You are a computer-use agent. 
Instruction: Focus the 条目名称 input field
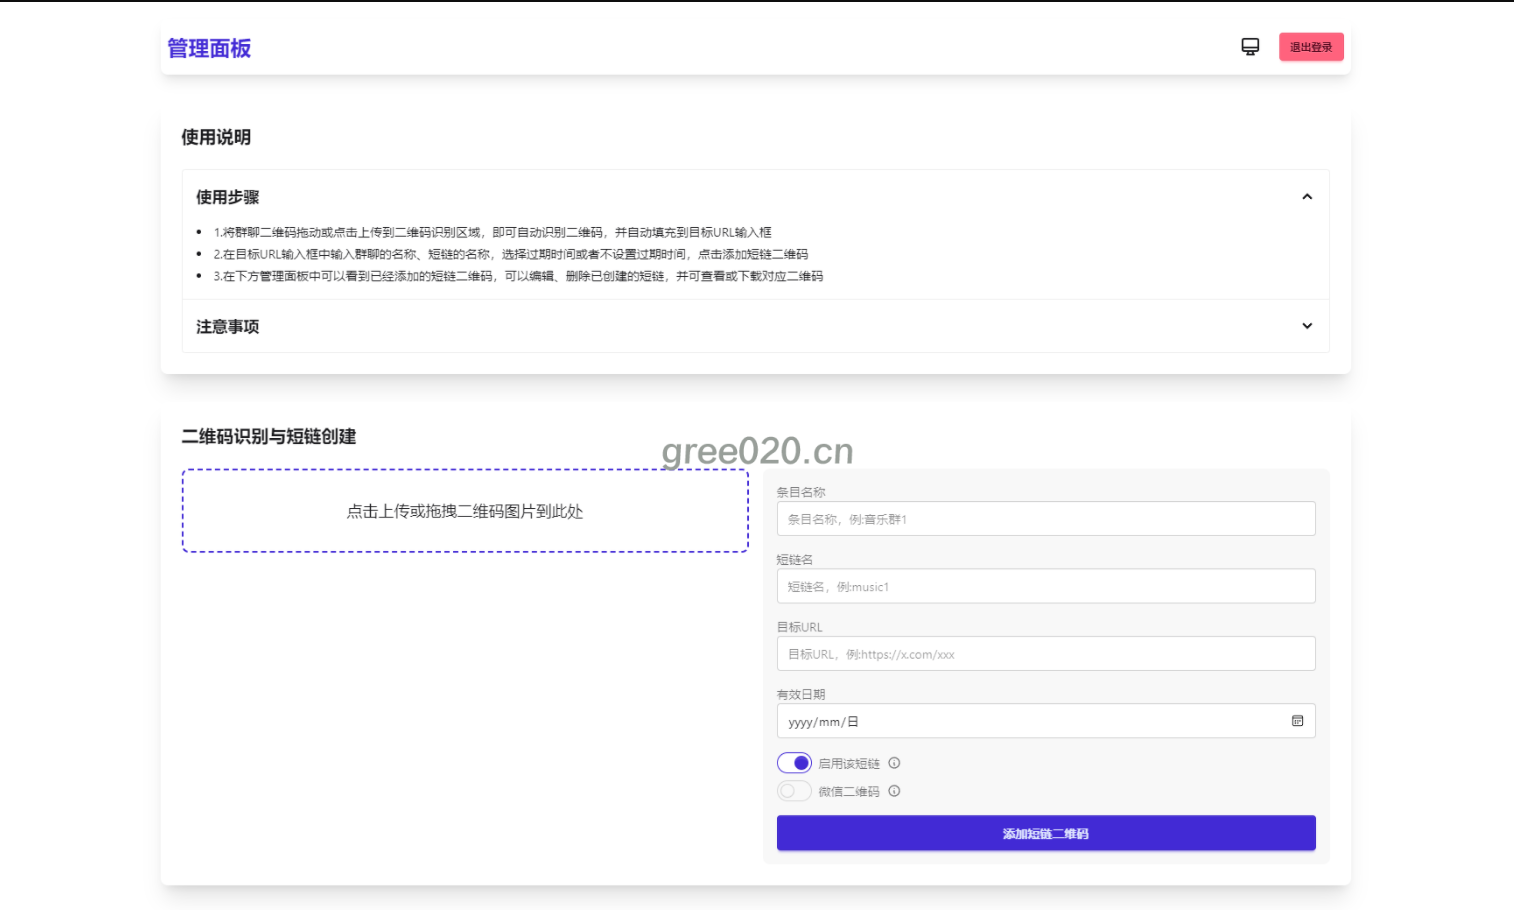pyautogui.click(x=1045, y=519)
